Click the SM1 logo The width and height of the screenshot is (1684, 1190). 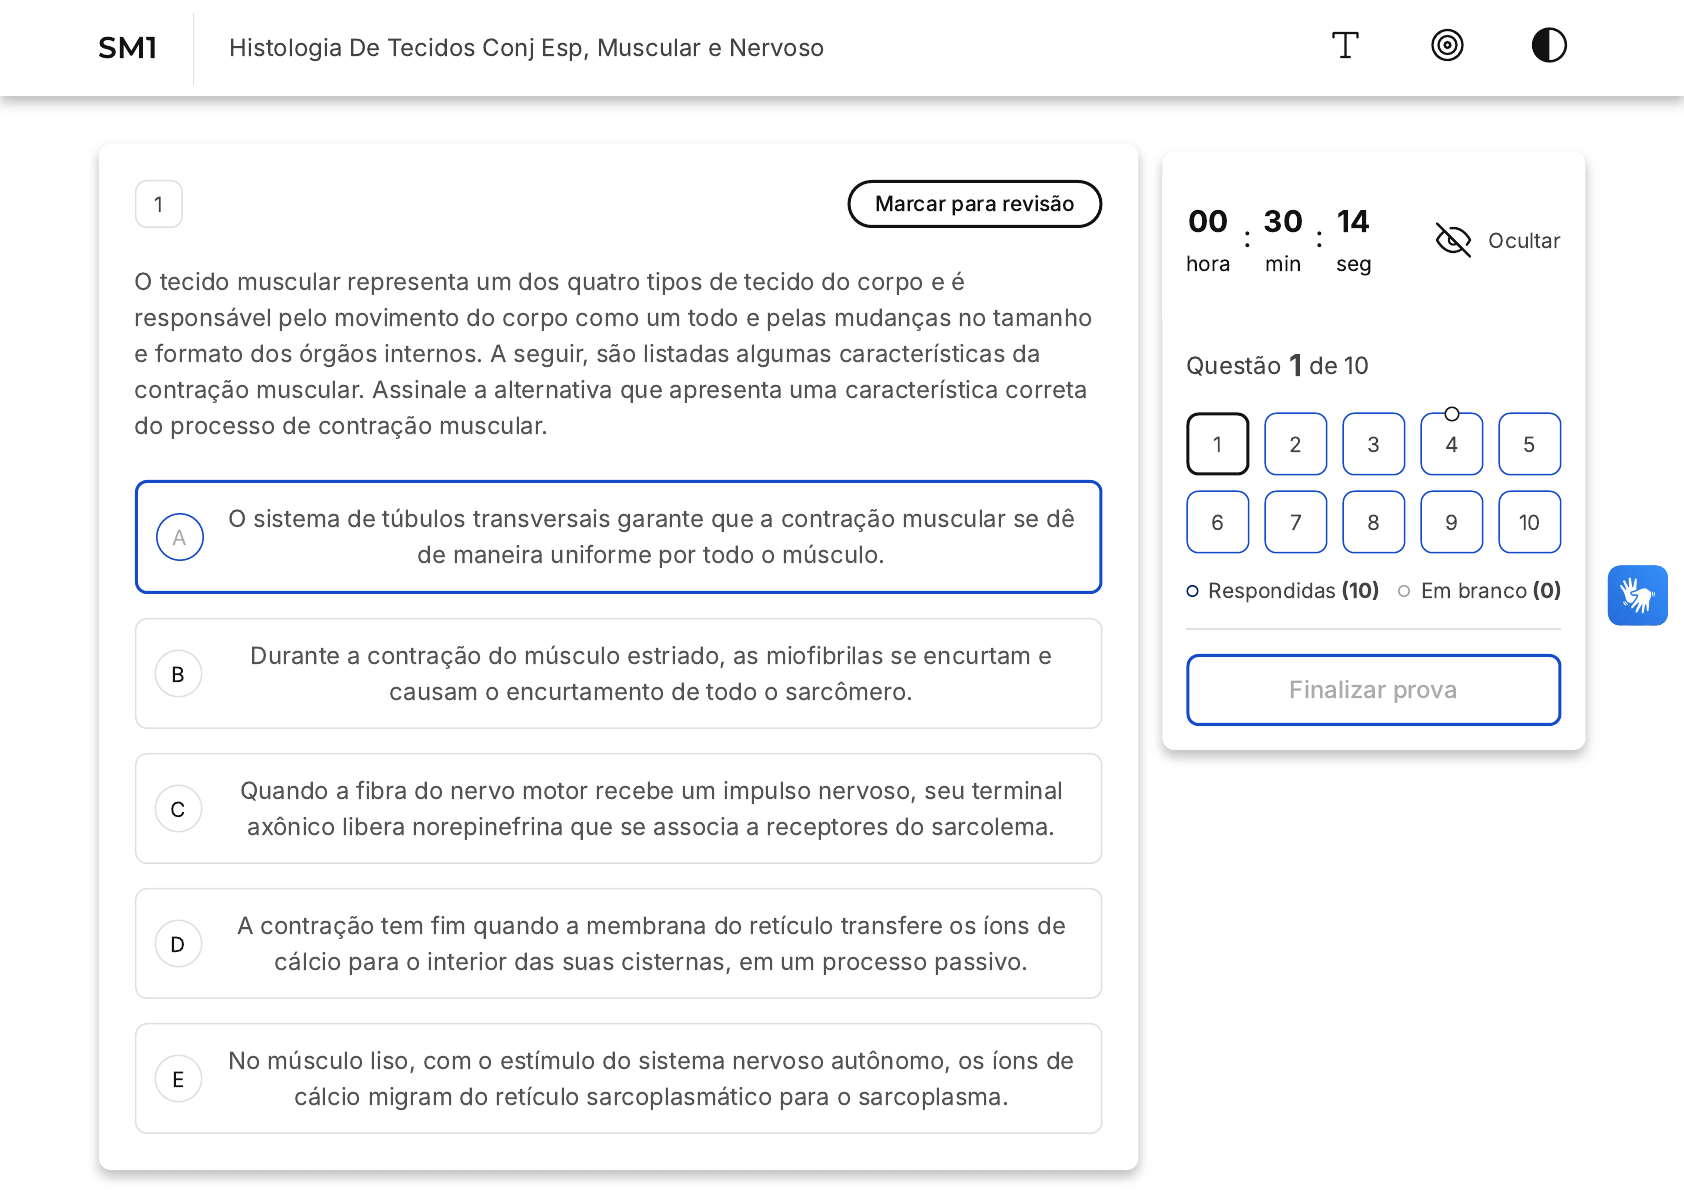coord(127,48)
